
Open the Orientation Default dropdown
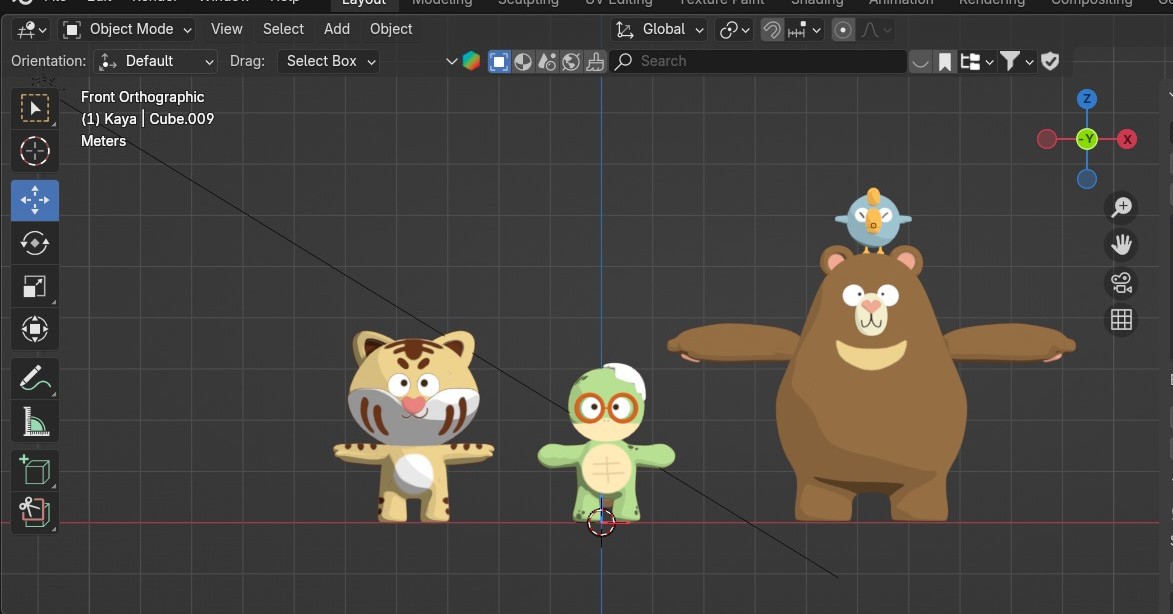[x=156, y=61]
